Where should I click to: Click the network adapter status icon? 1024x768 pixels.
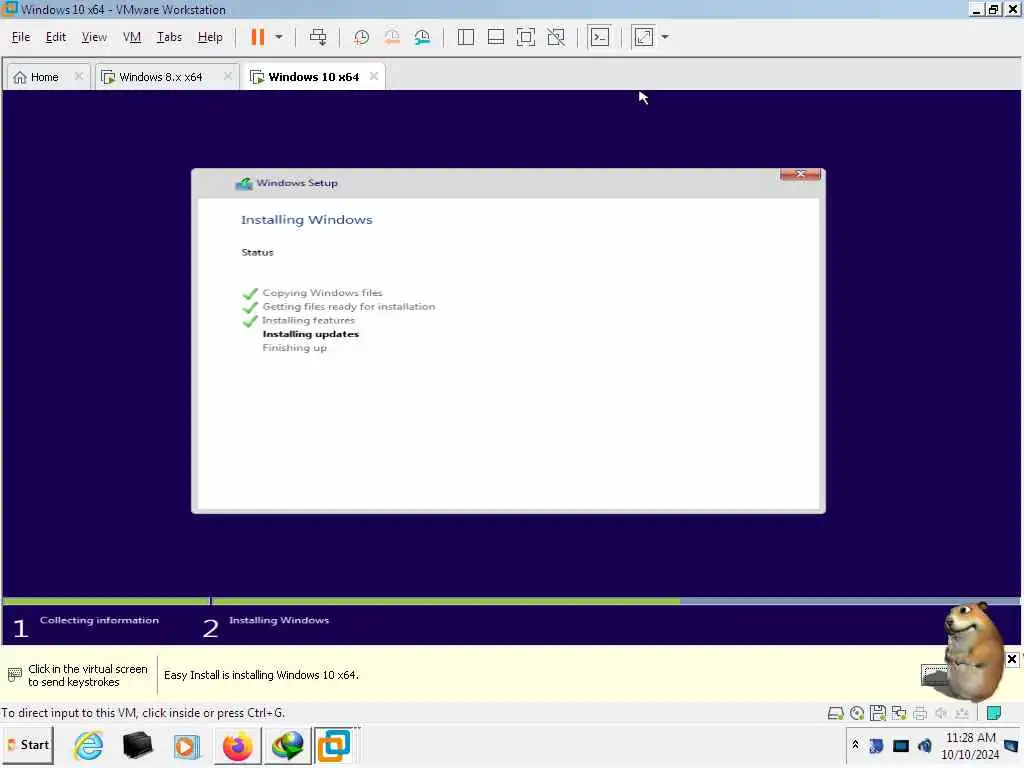pos(899,713)
